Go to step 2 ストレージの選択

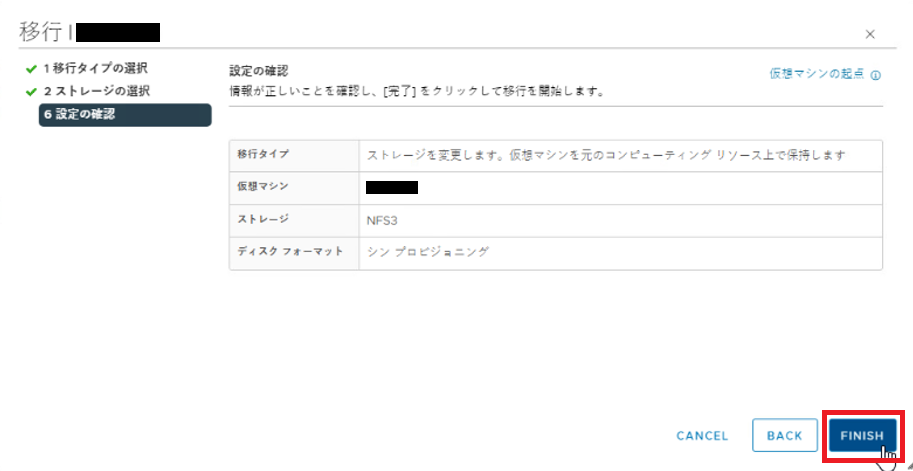(97, 91)
